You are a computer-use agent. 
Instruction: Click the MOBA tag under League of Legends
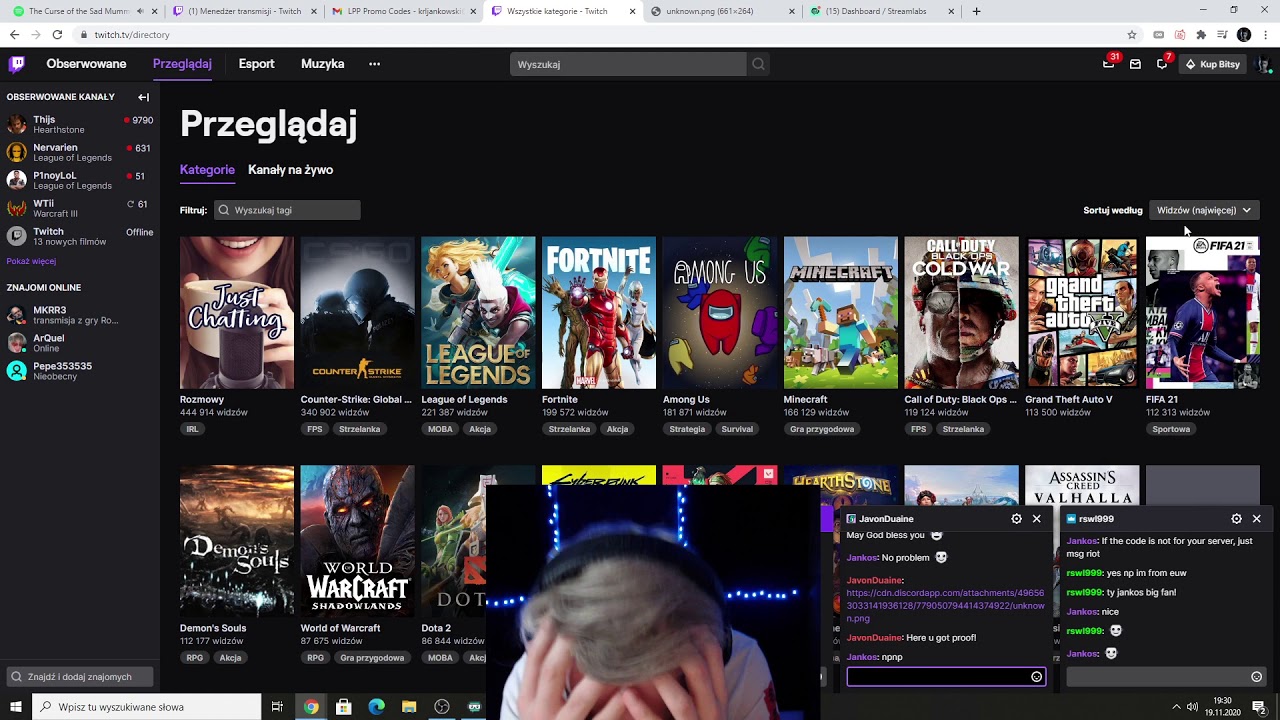point(440,429)
